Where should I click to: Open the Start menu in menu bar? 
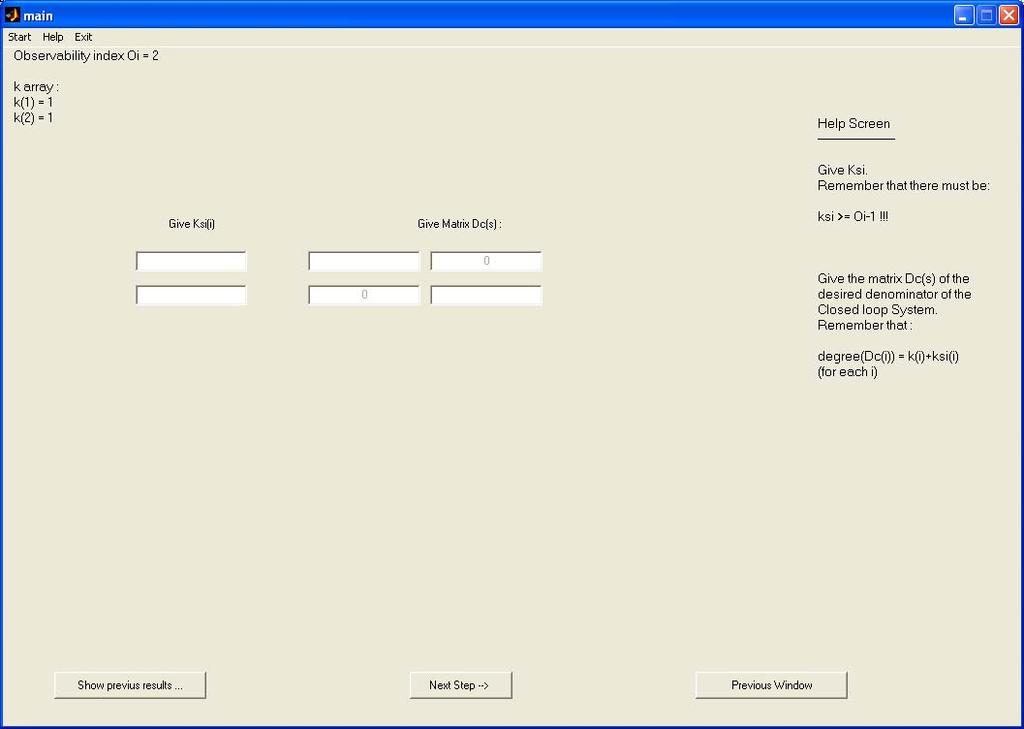(20, 37)
